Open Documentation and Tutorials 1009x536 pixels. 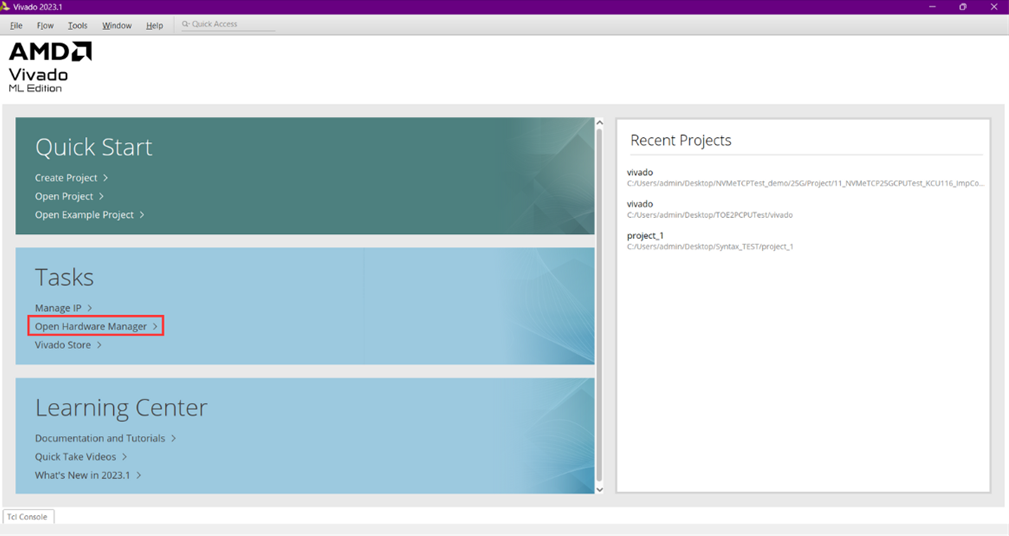point(100,438)
